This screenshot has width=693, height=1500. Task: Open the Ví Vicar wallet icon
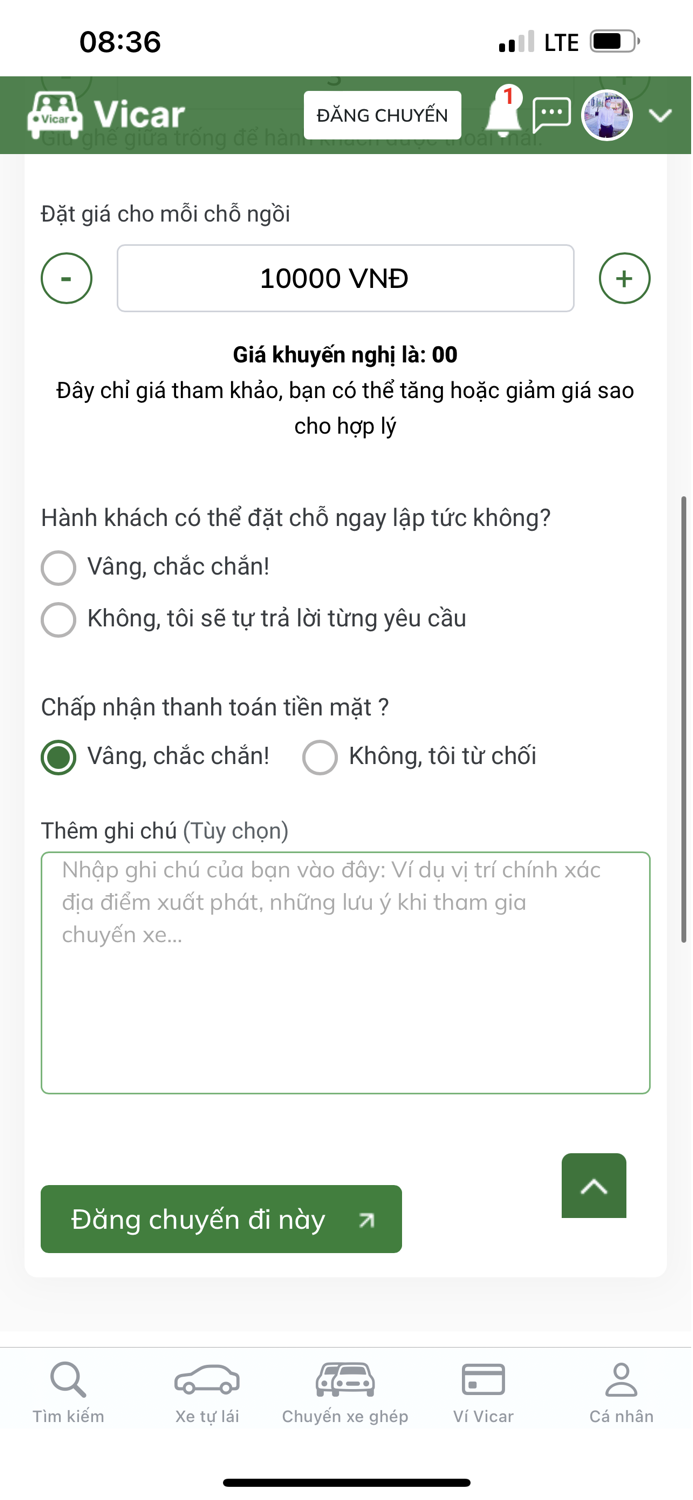483,1380
